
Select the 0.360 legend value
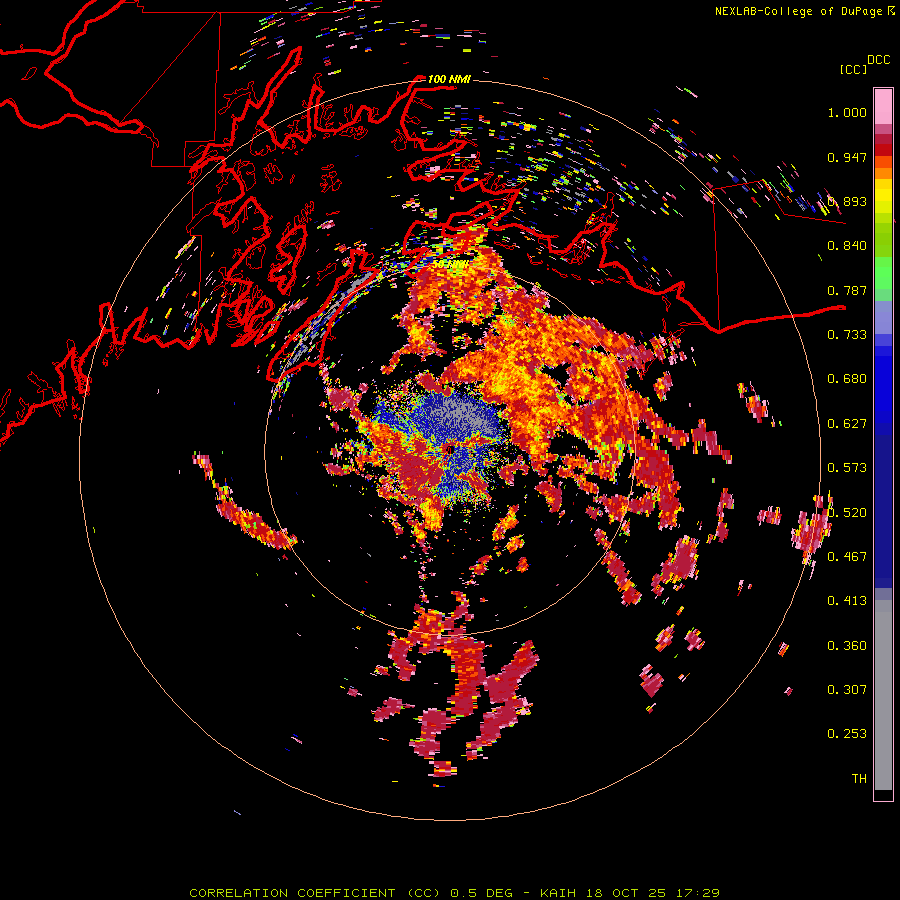coord(847,645)
